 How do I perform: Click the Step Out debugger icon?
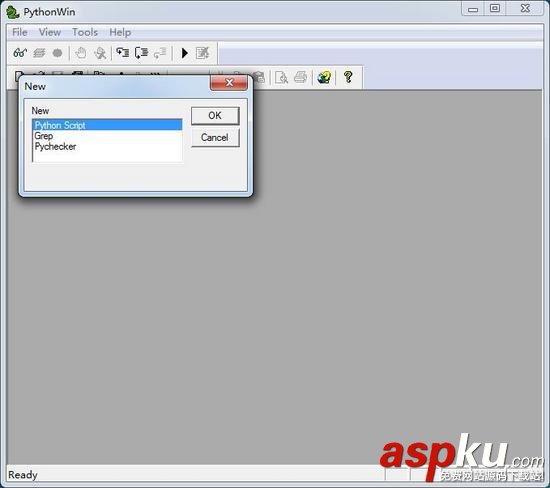(160, 53)
